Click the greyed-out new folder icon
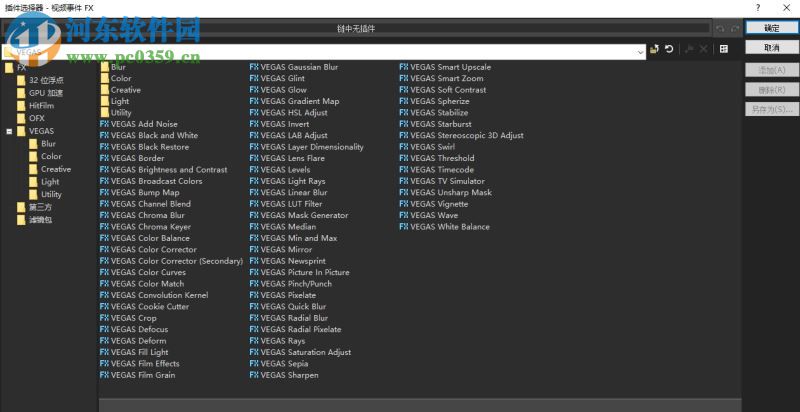Viewport: 800px width, 412px height. coord(689,49)
